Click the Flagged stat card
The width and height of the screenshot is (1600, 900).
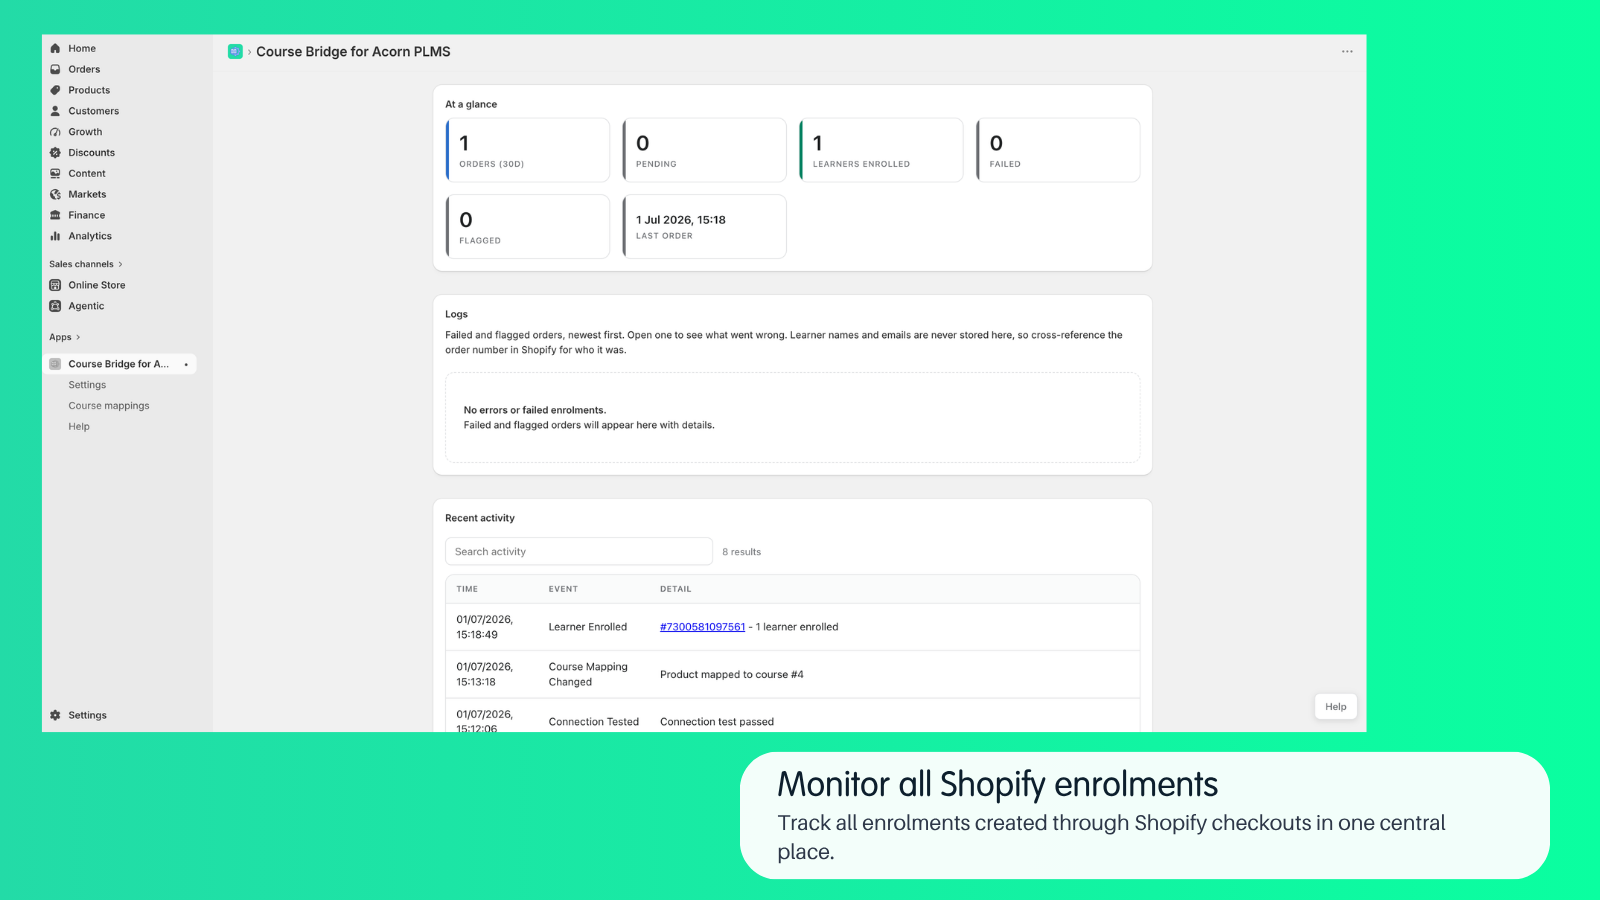(528, 227)
